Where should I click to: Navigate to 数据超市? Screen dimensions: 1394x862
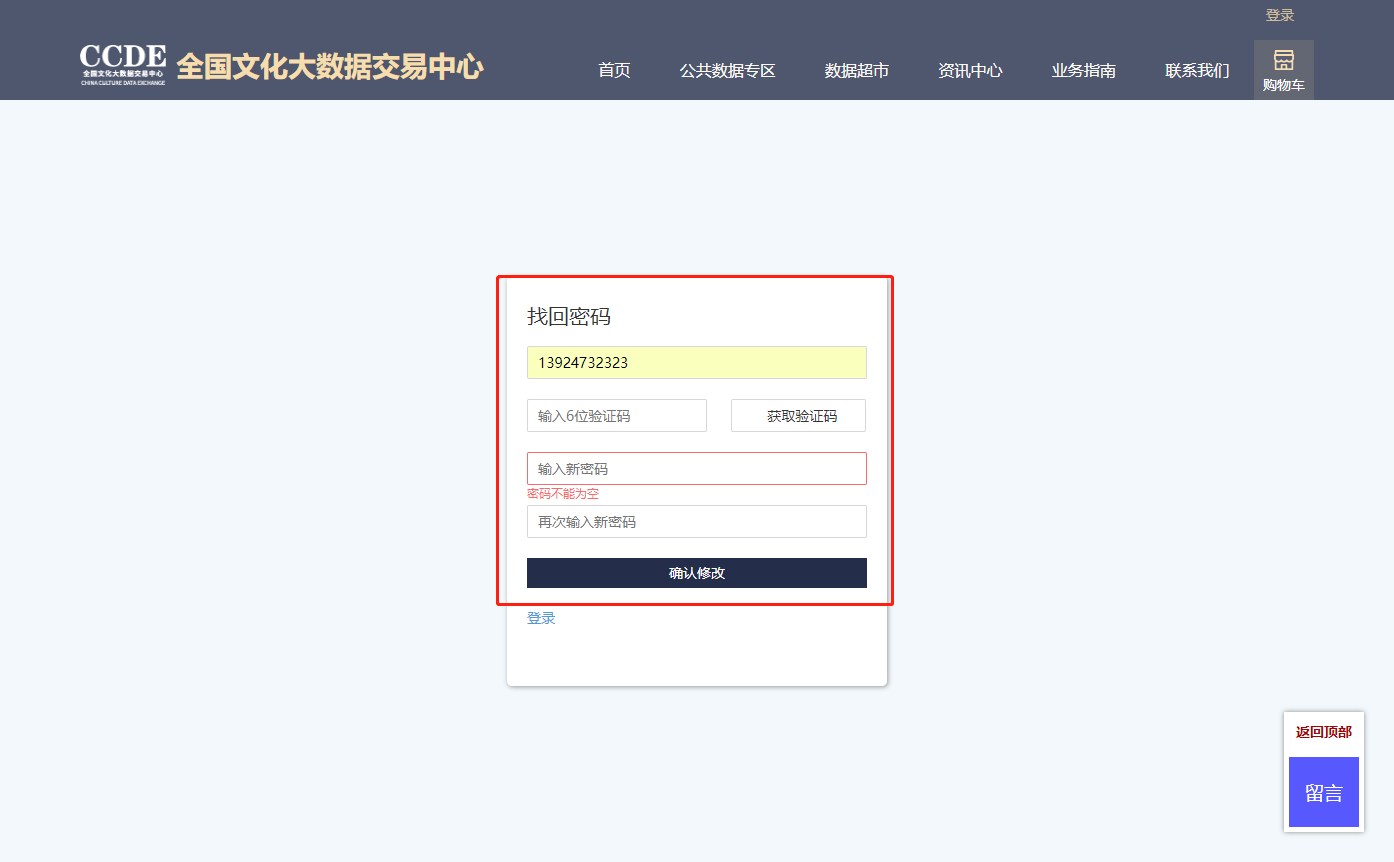click(x=856, y=71)
